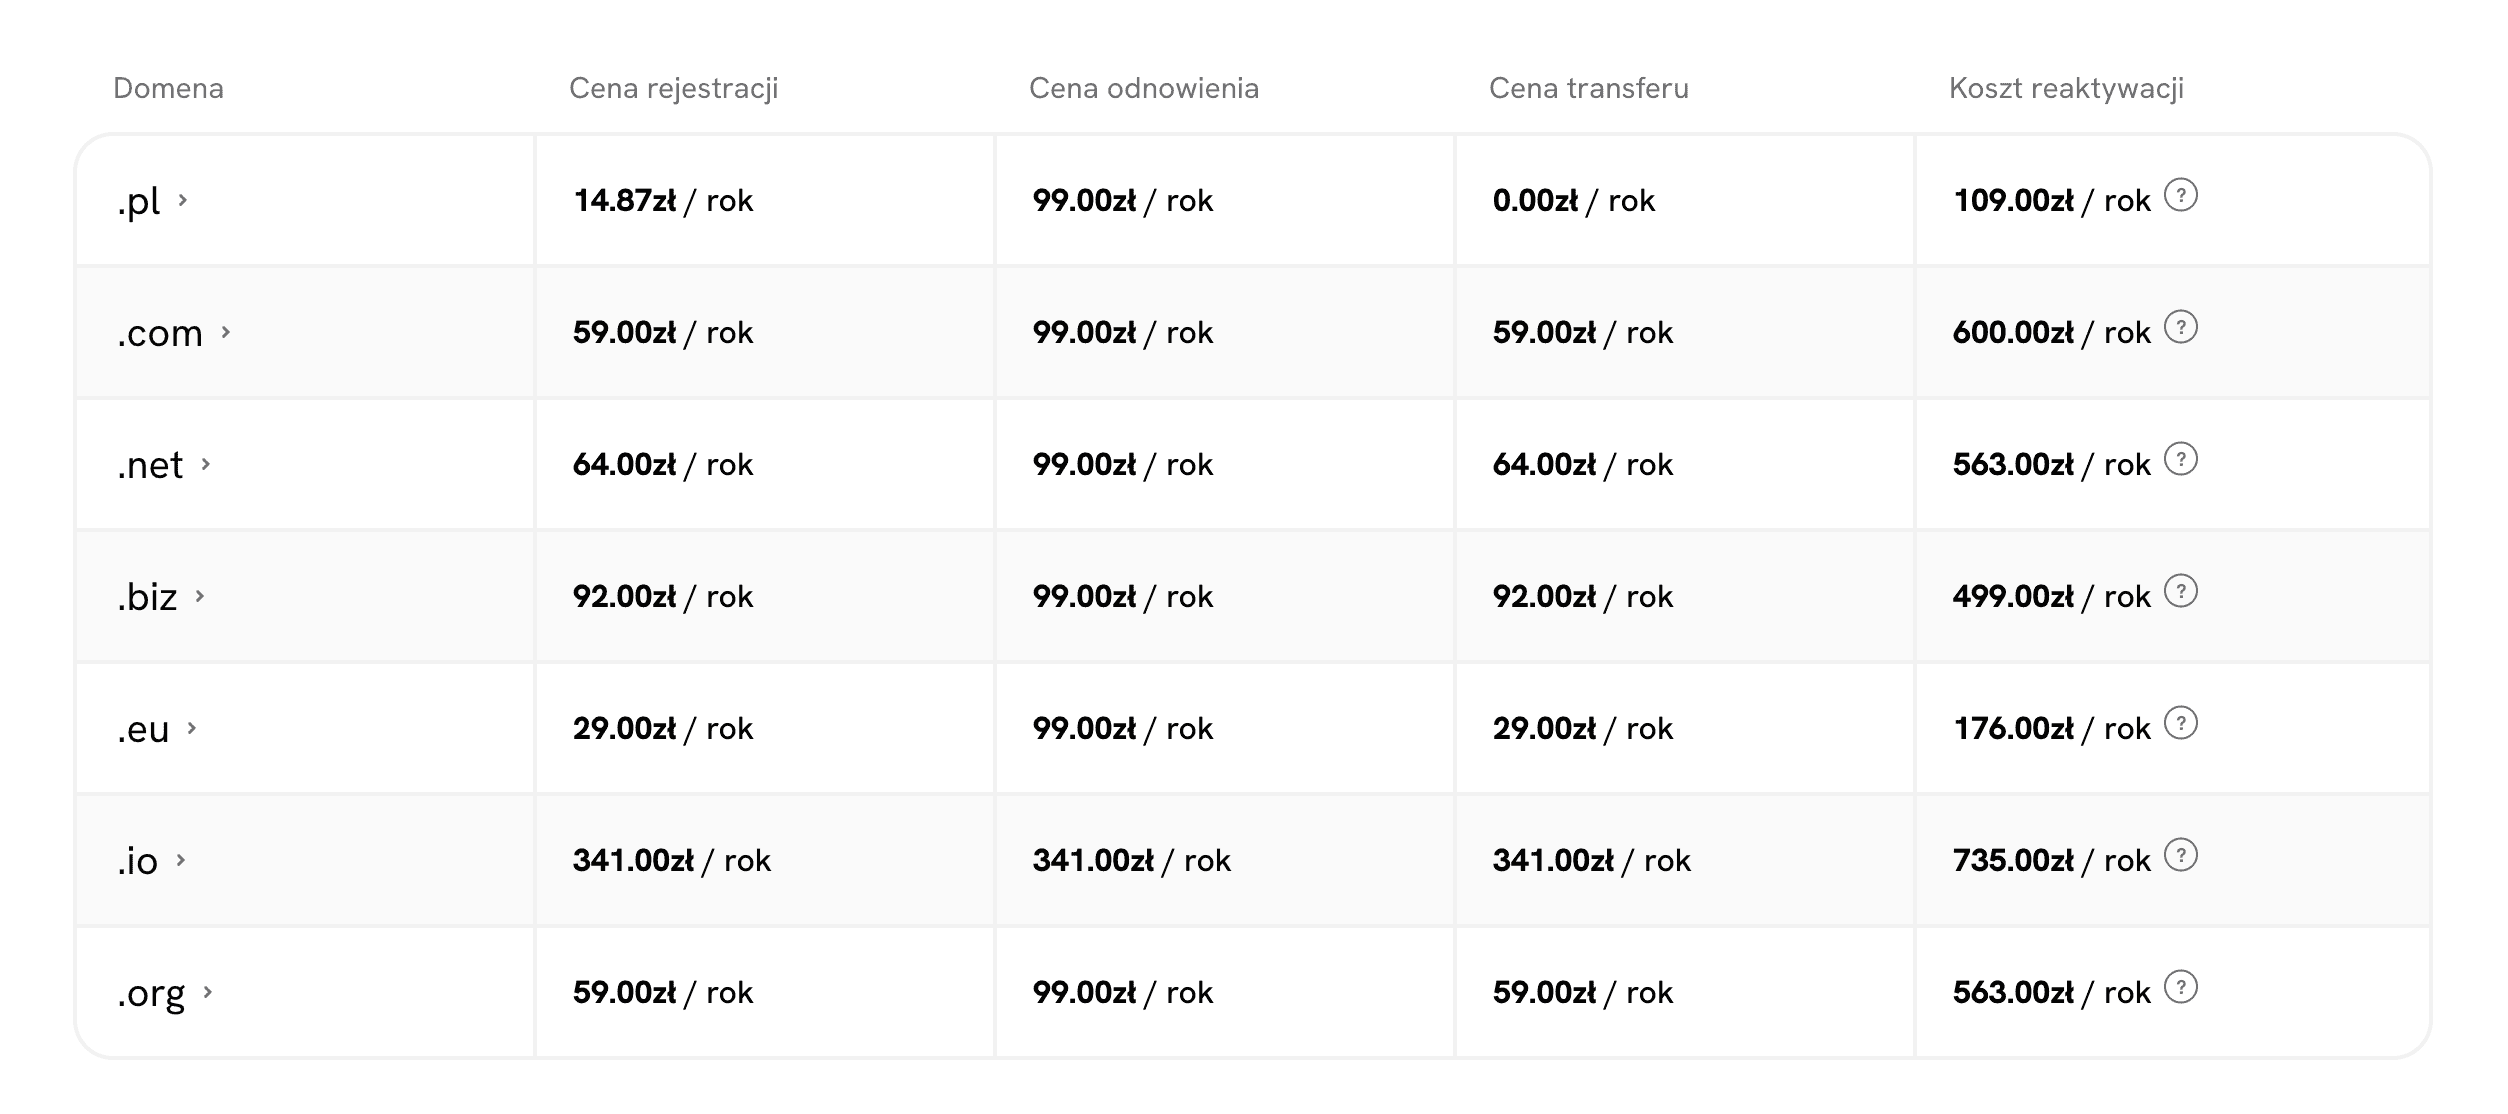
Task: Expand chevron next to .net domain
Action: coord(206,464)
